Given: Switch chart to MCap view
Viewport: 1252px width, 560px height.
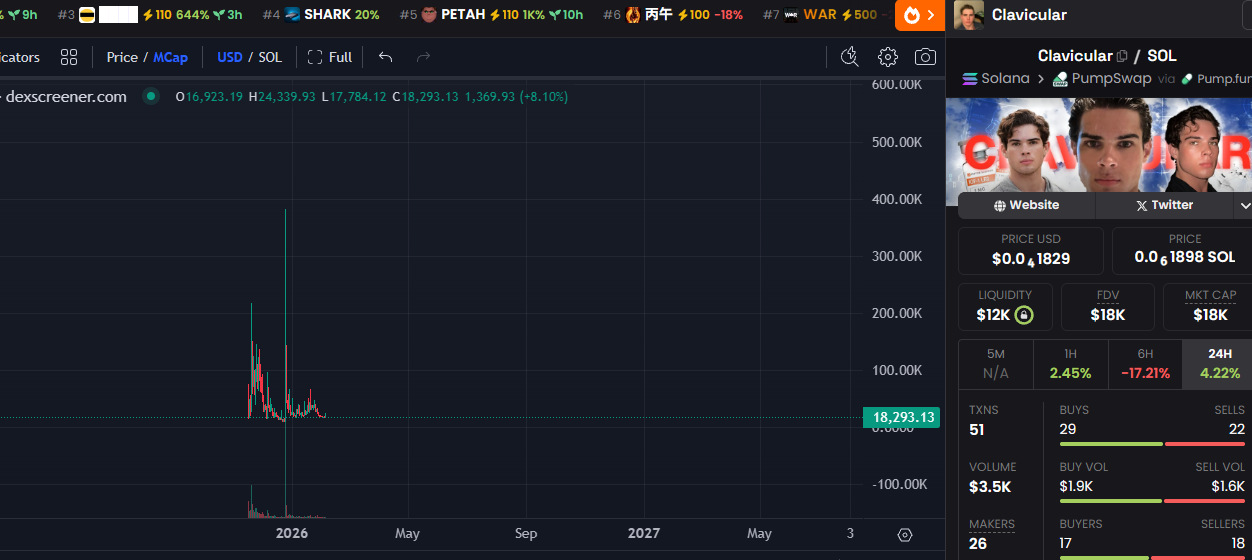Looking at the screenshot, I should click(x=170, y=57).
